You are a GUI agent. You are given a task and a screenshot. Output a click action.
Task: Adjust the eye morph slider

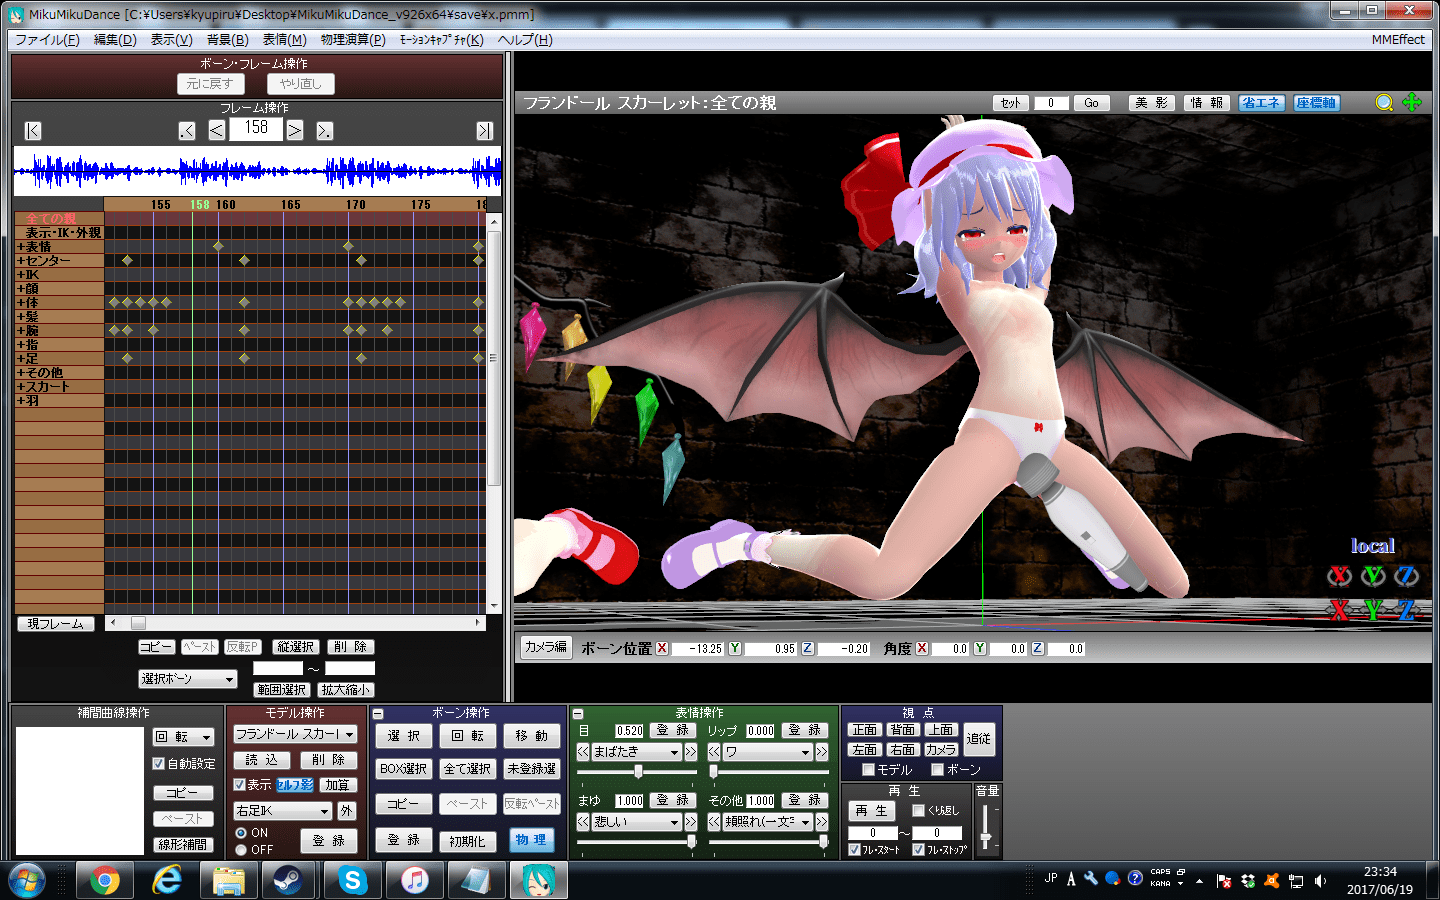[636, 772]
